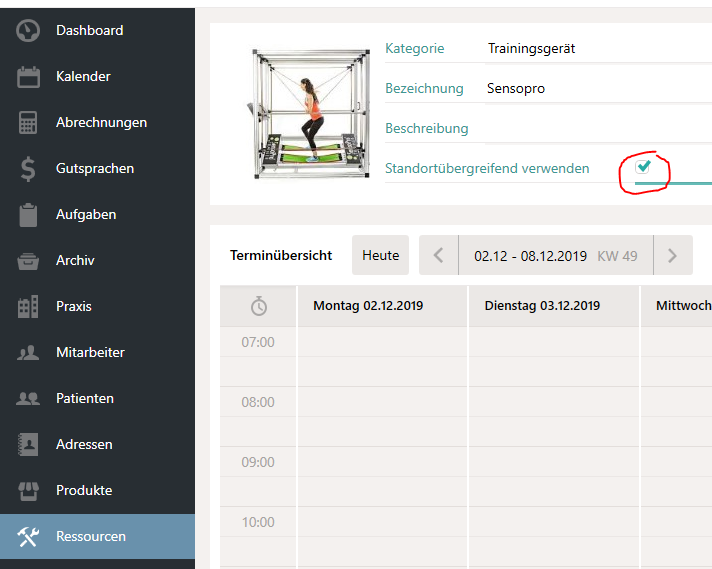
Task: Click the Aufgaben clipboard icon
Action: [x=28, y=215]
